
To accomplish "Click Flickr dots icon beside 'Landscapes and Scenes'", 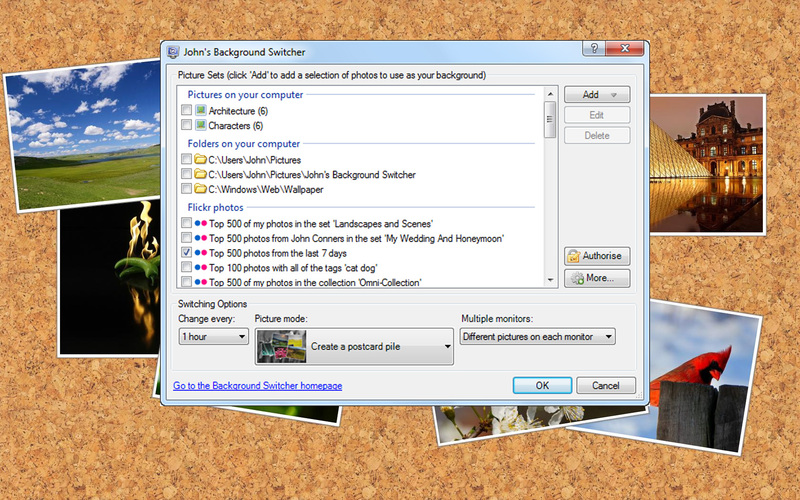I will (x=201, y=223).
